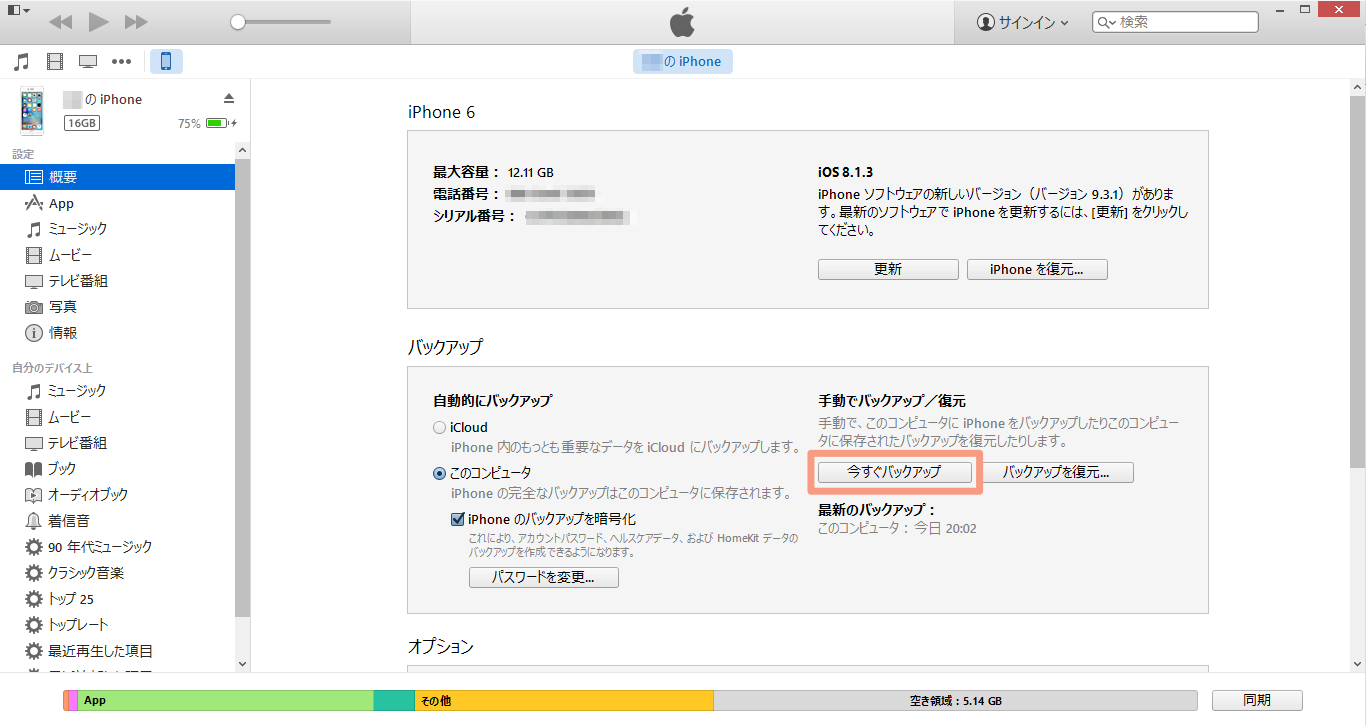The image size is (1366, 726).
Task: Eject the iPhone with eject icon
Action: tap(228, 98)
